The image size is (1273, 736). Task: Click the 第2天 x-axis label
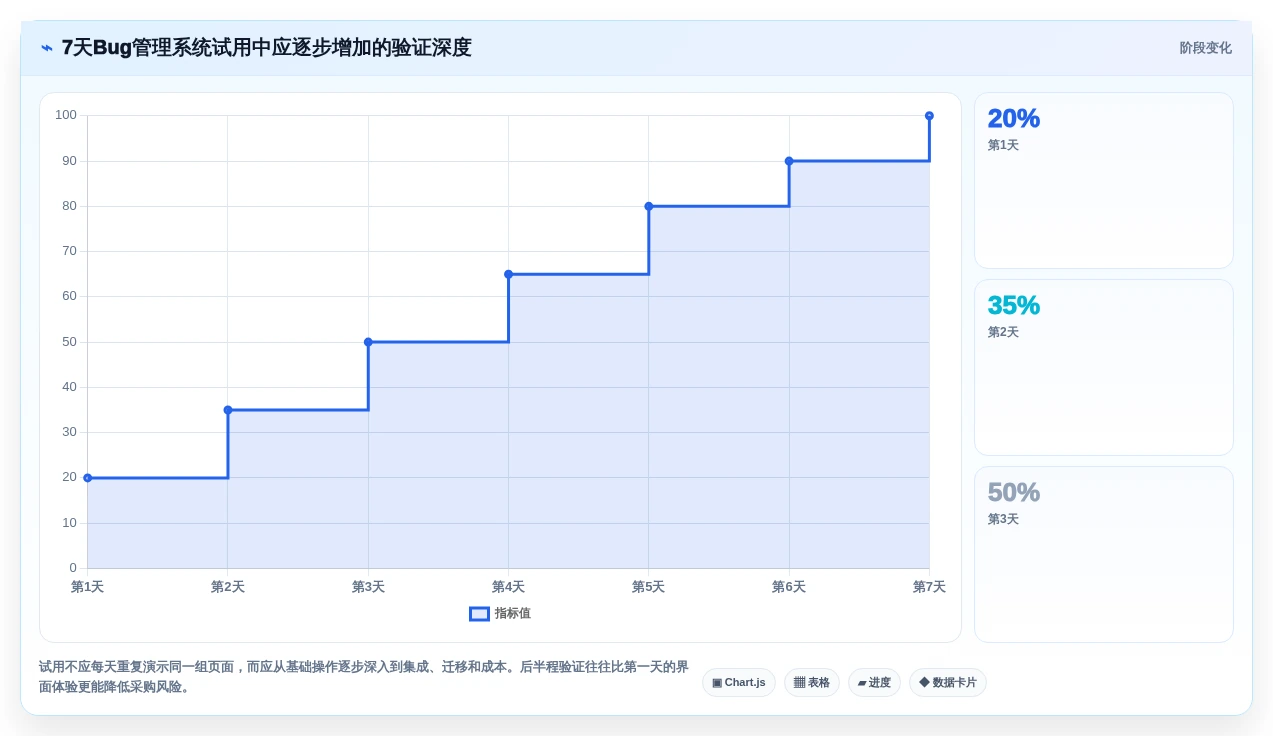(x=228, y=587)
